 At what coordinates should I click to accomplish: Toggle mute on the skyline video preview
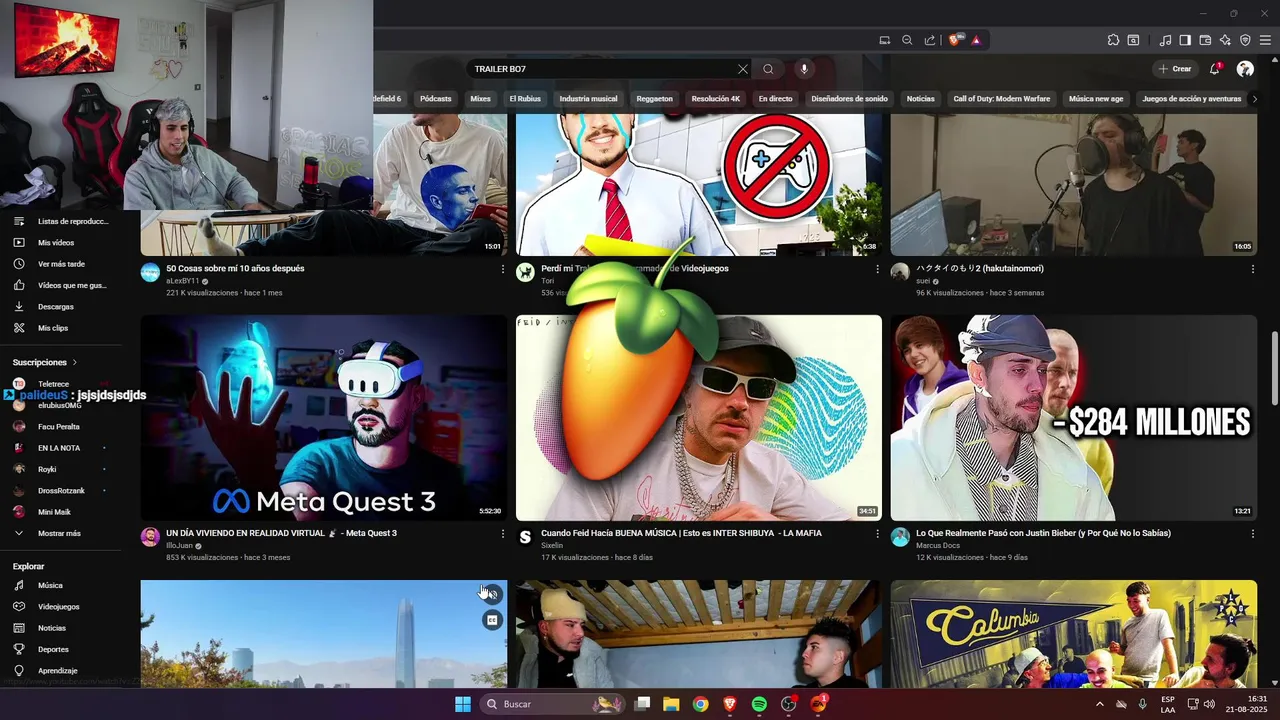pos(491,595)
